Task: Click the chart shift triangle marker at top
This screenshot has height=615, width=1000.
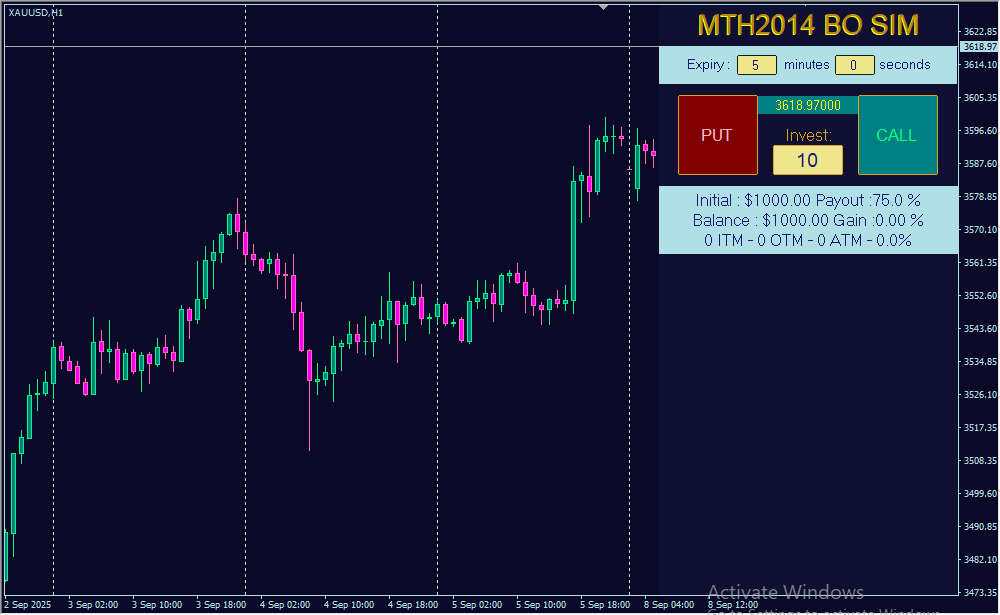Action: [x=603, y=6]
